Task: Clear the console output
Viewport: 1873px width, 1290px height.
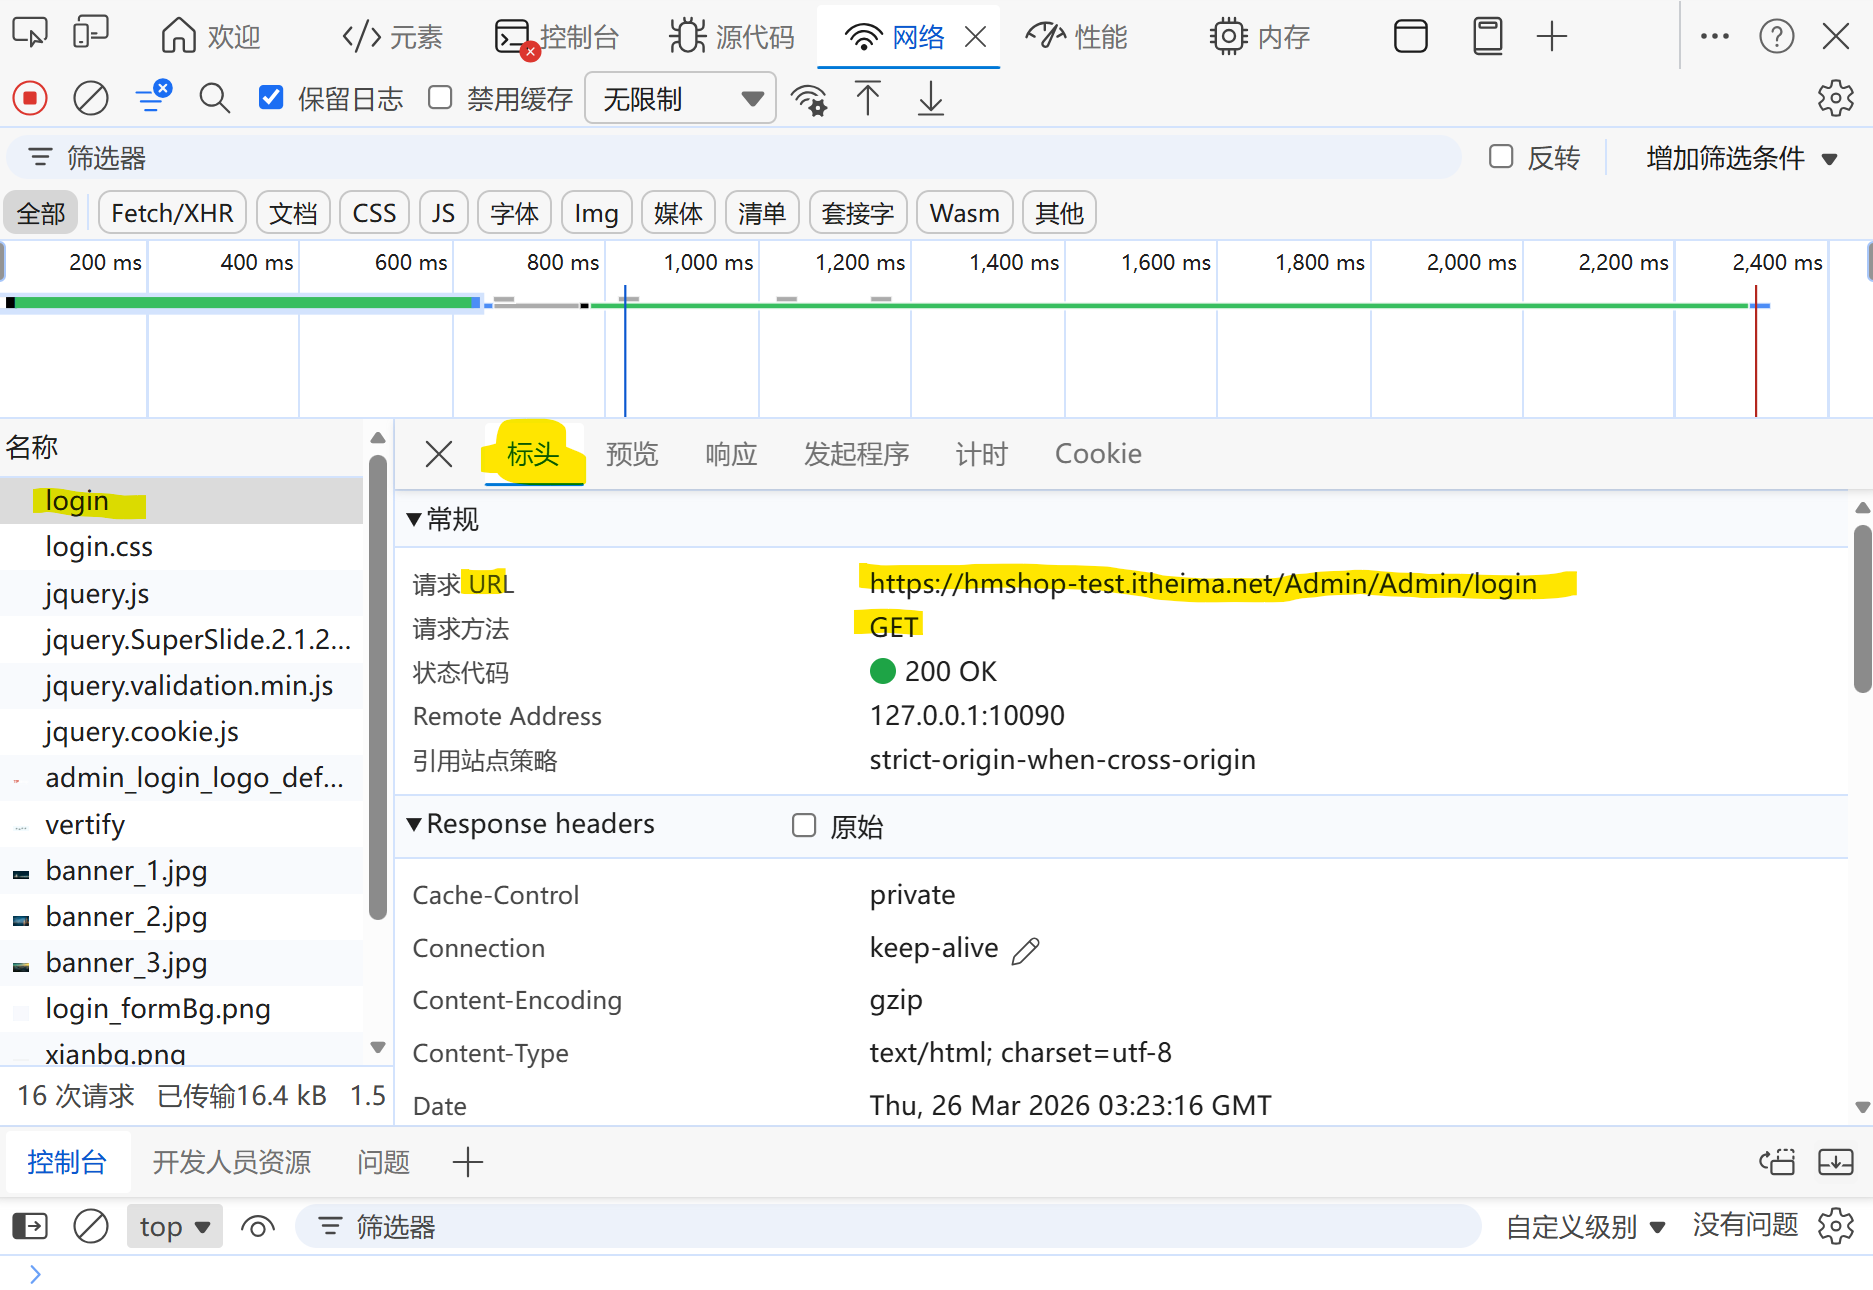Action: pos(91,1226)
